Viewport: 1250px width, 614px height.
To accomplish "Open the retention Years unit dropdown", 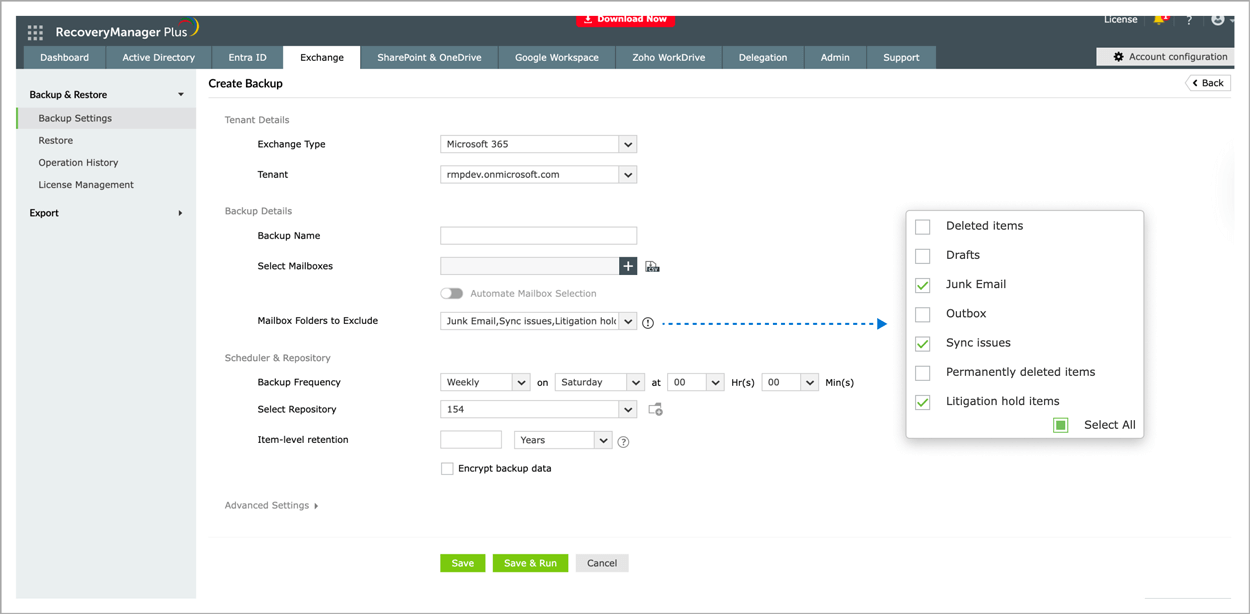I will point(563,440).
